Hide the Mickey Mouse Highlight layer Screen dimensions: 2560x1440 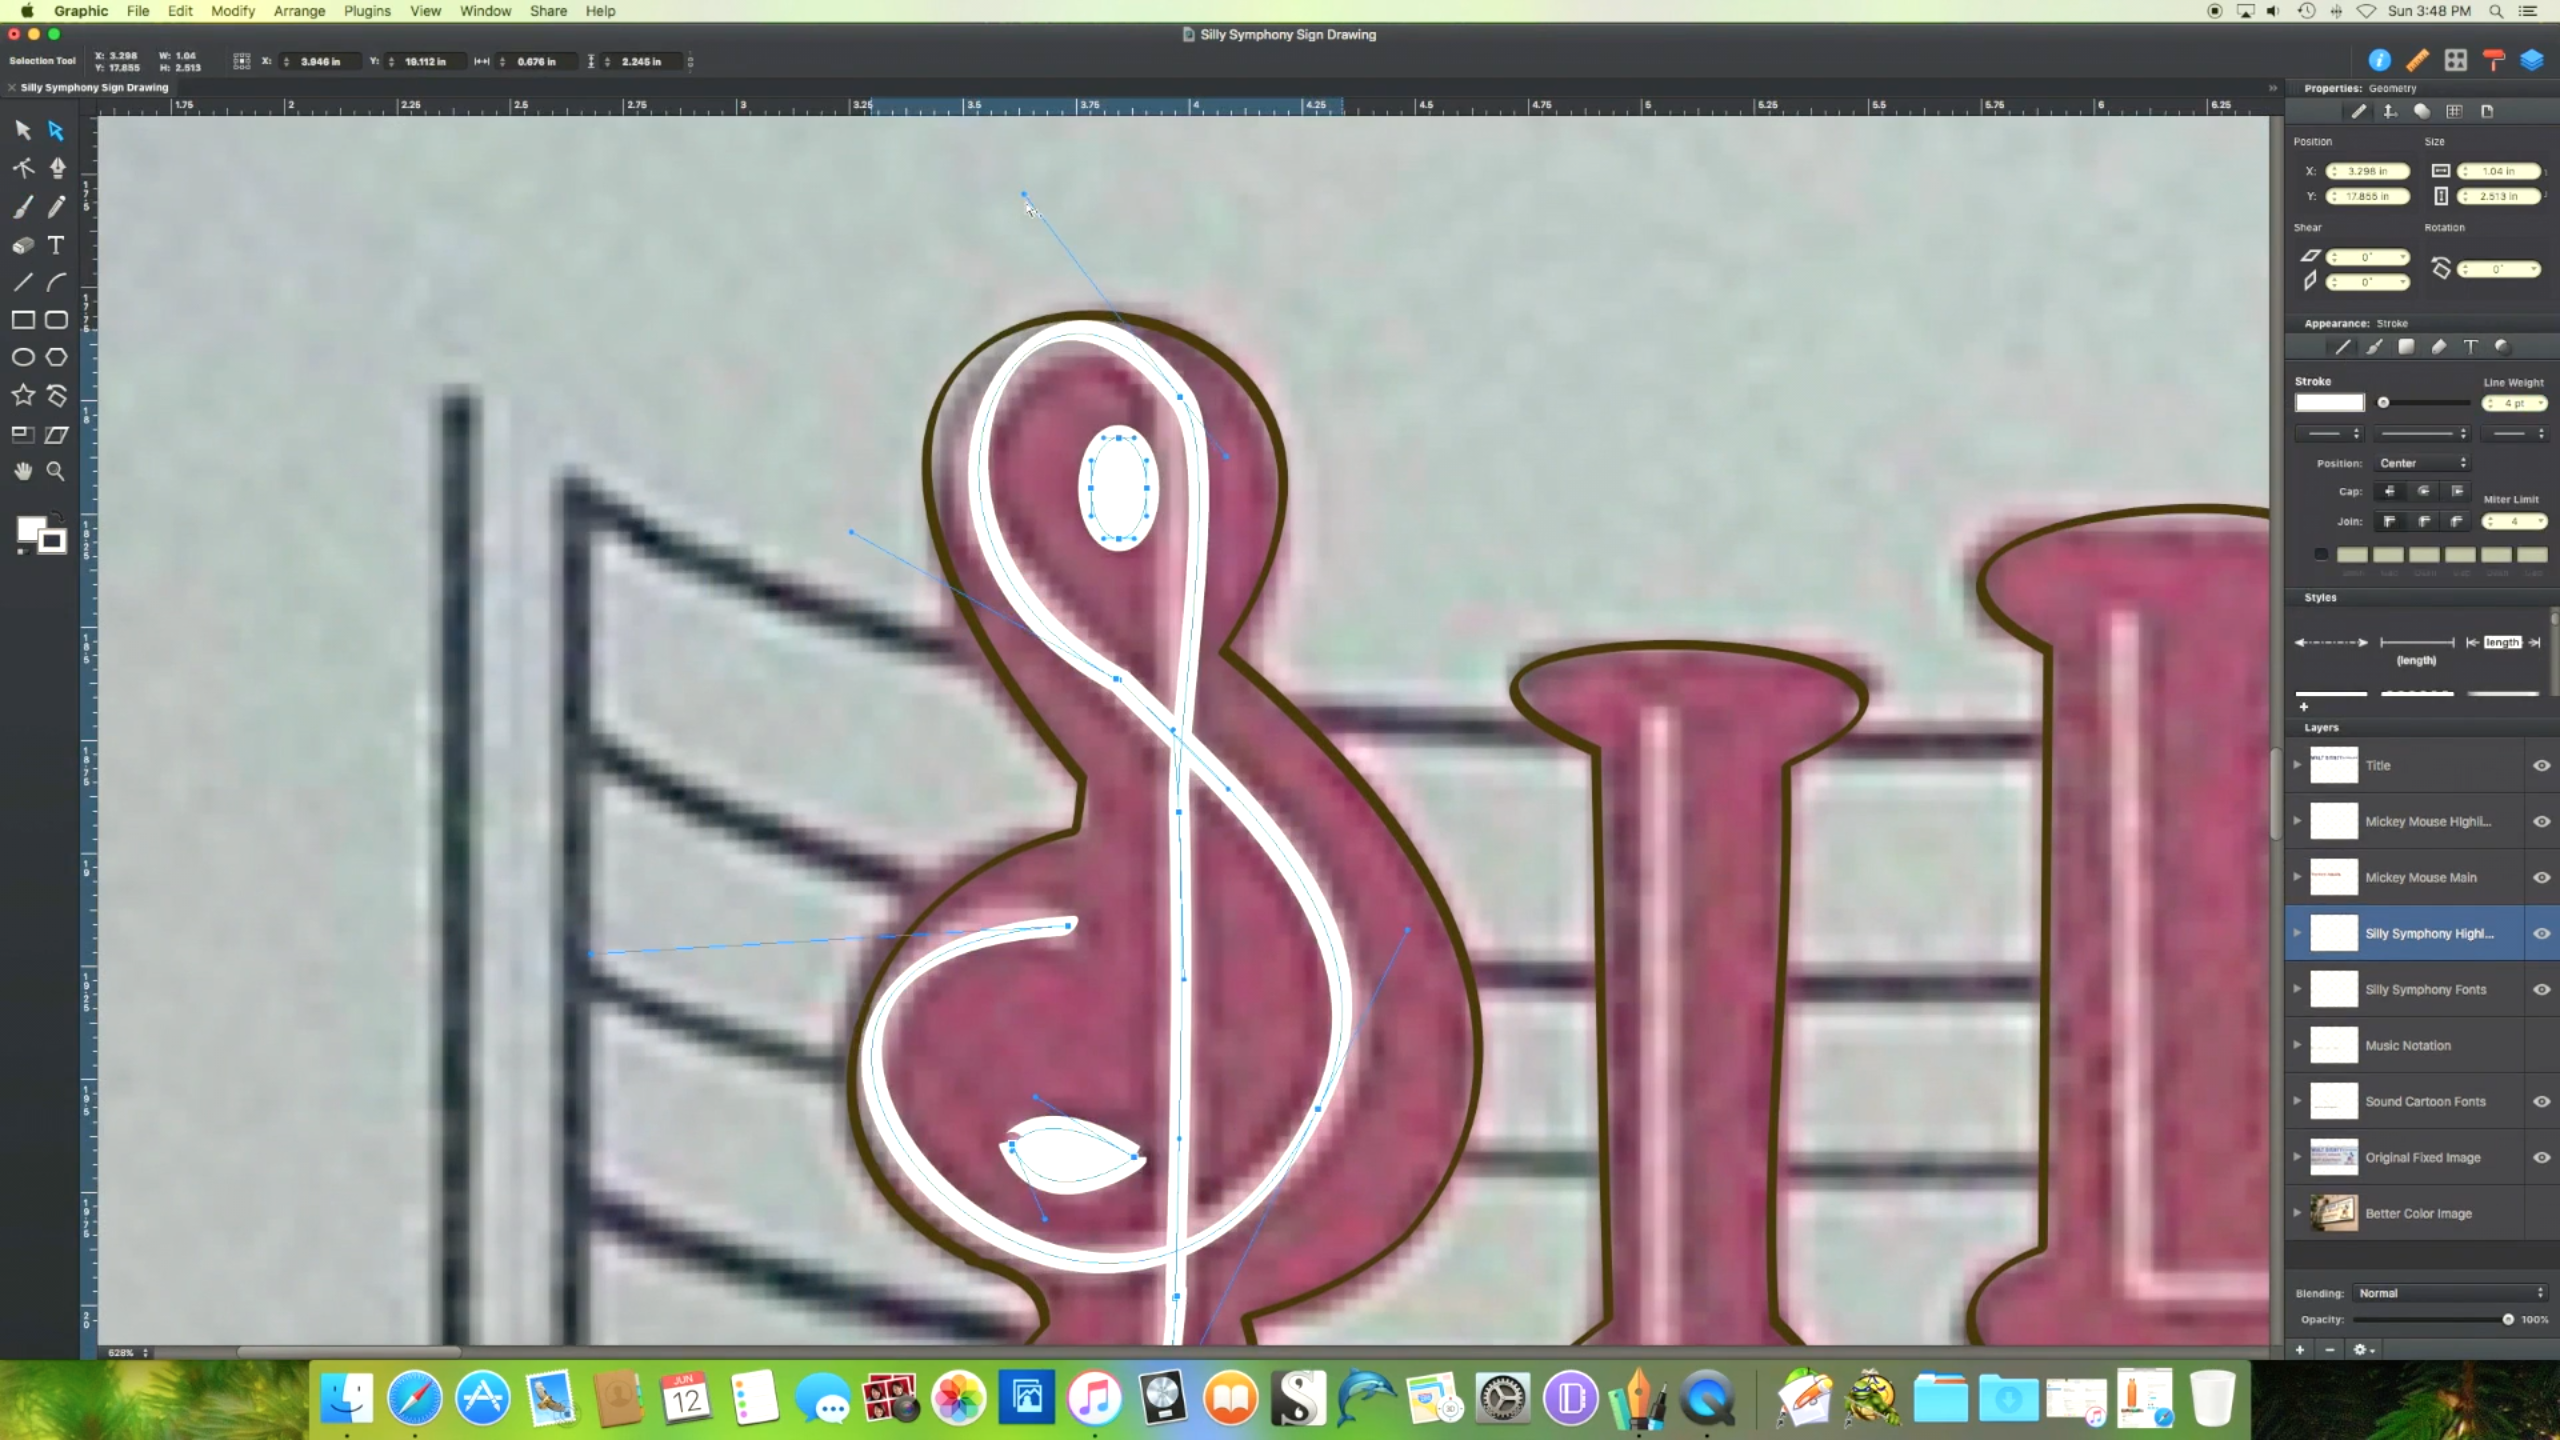pos(2541,821)
